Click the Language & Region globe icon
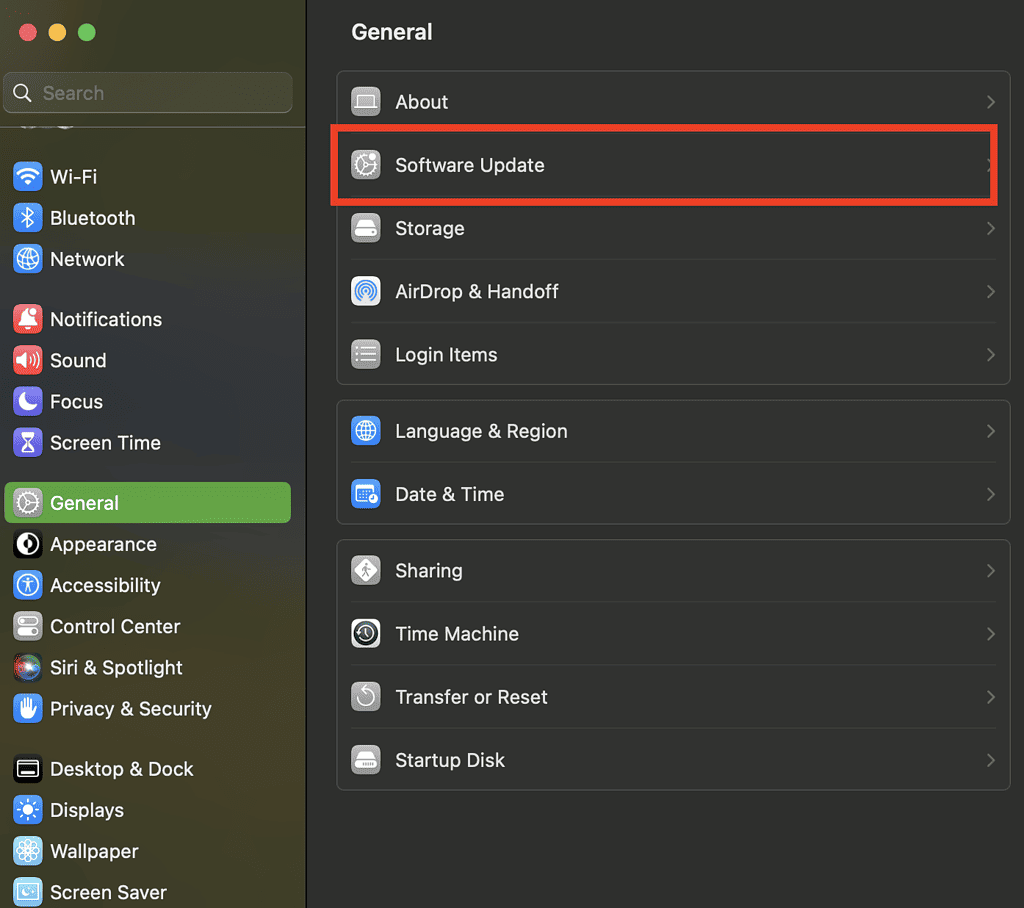Viewport: 1024px width, 908px height. click(366, 432)
